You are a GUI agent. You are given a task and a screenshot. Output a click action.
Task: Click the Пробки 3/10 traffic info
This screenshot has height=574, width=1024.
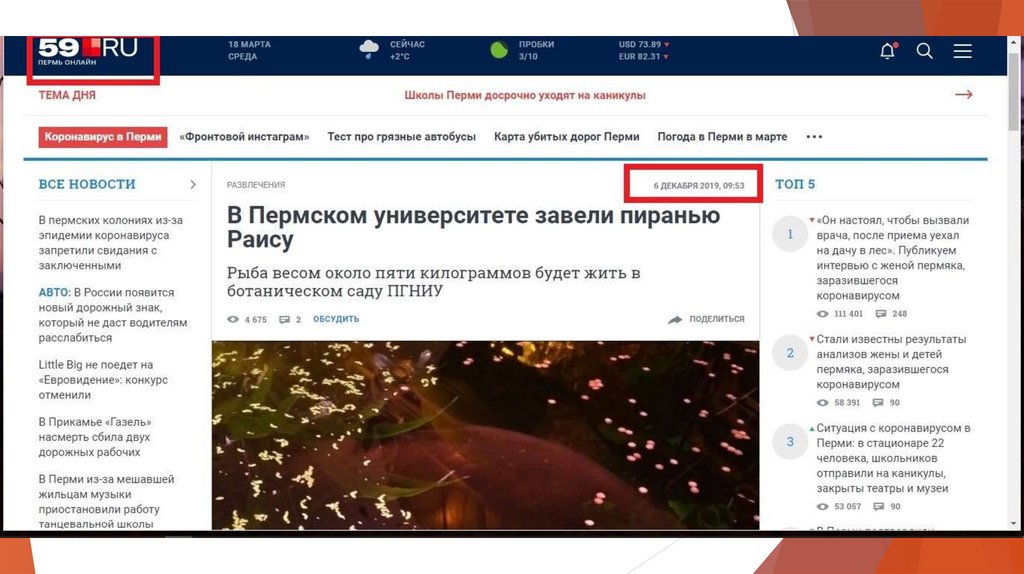point(536,50)
